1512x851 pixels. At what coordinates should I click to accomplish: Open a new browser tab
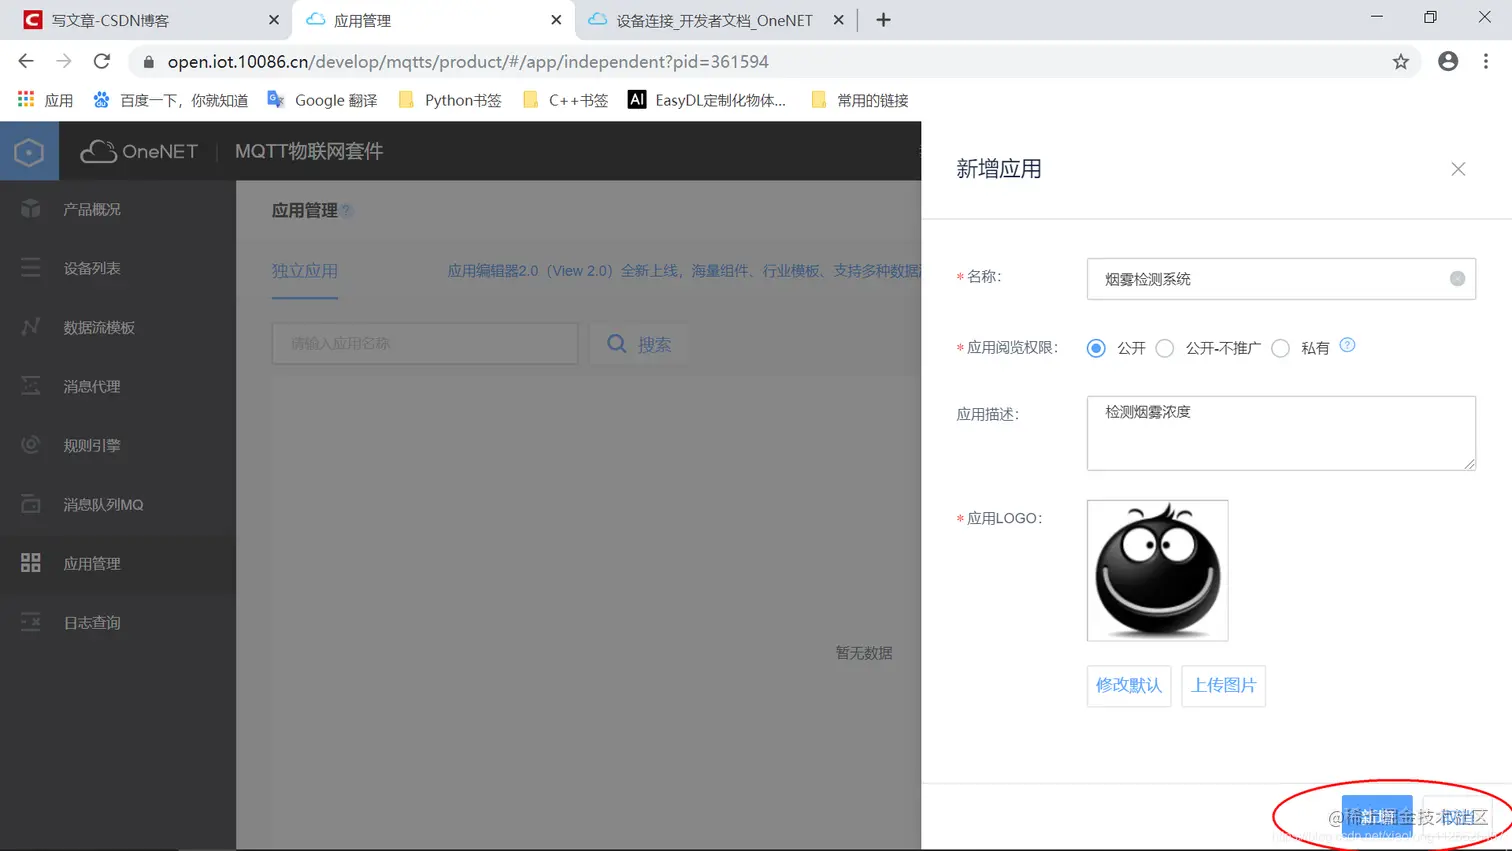tap(883, 20)
